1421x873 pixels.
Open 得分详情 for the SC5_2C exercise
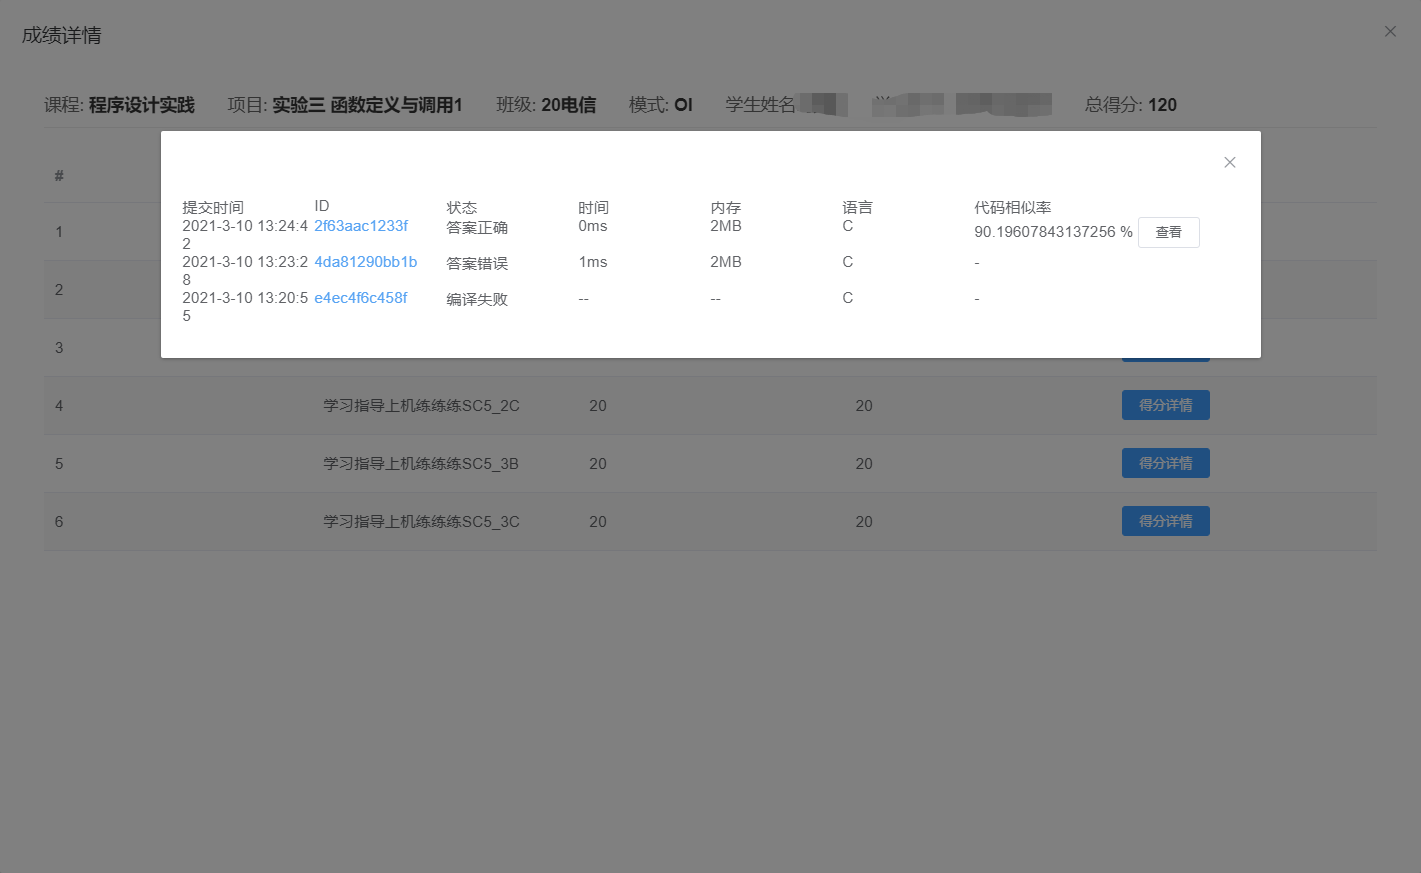1165,405
